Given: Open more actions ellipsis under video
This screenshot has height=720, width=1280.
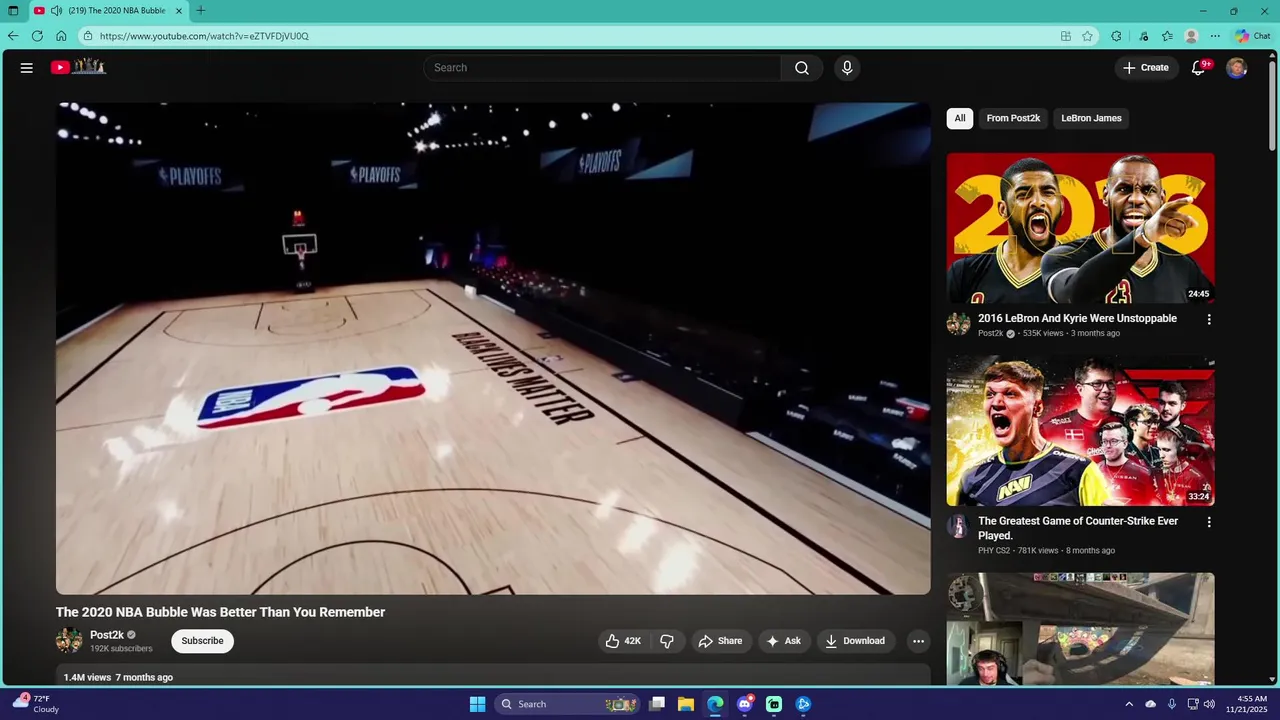Looking at the screenshot, I should tap(918, 641).
